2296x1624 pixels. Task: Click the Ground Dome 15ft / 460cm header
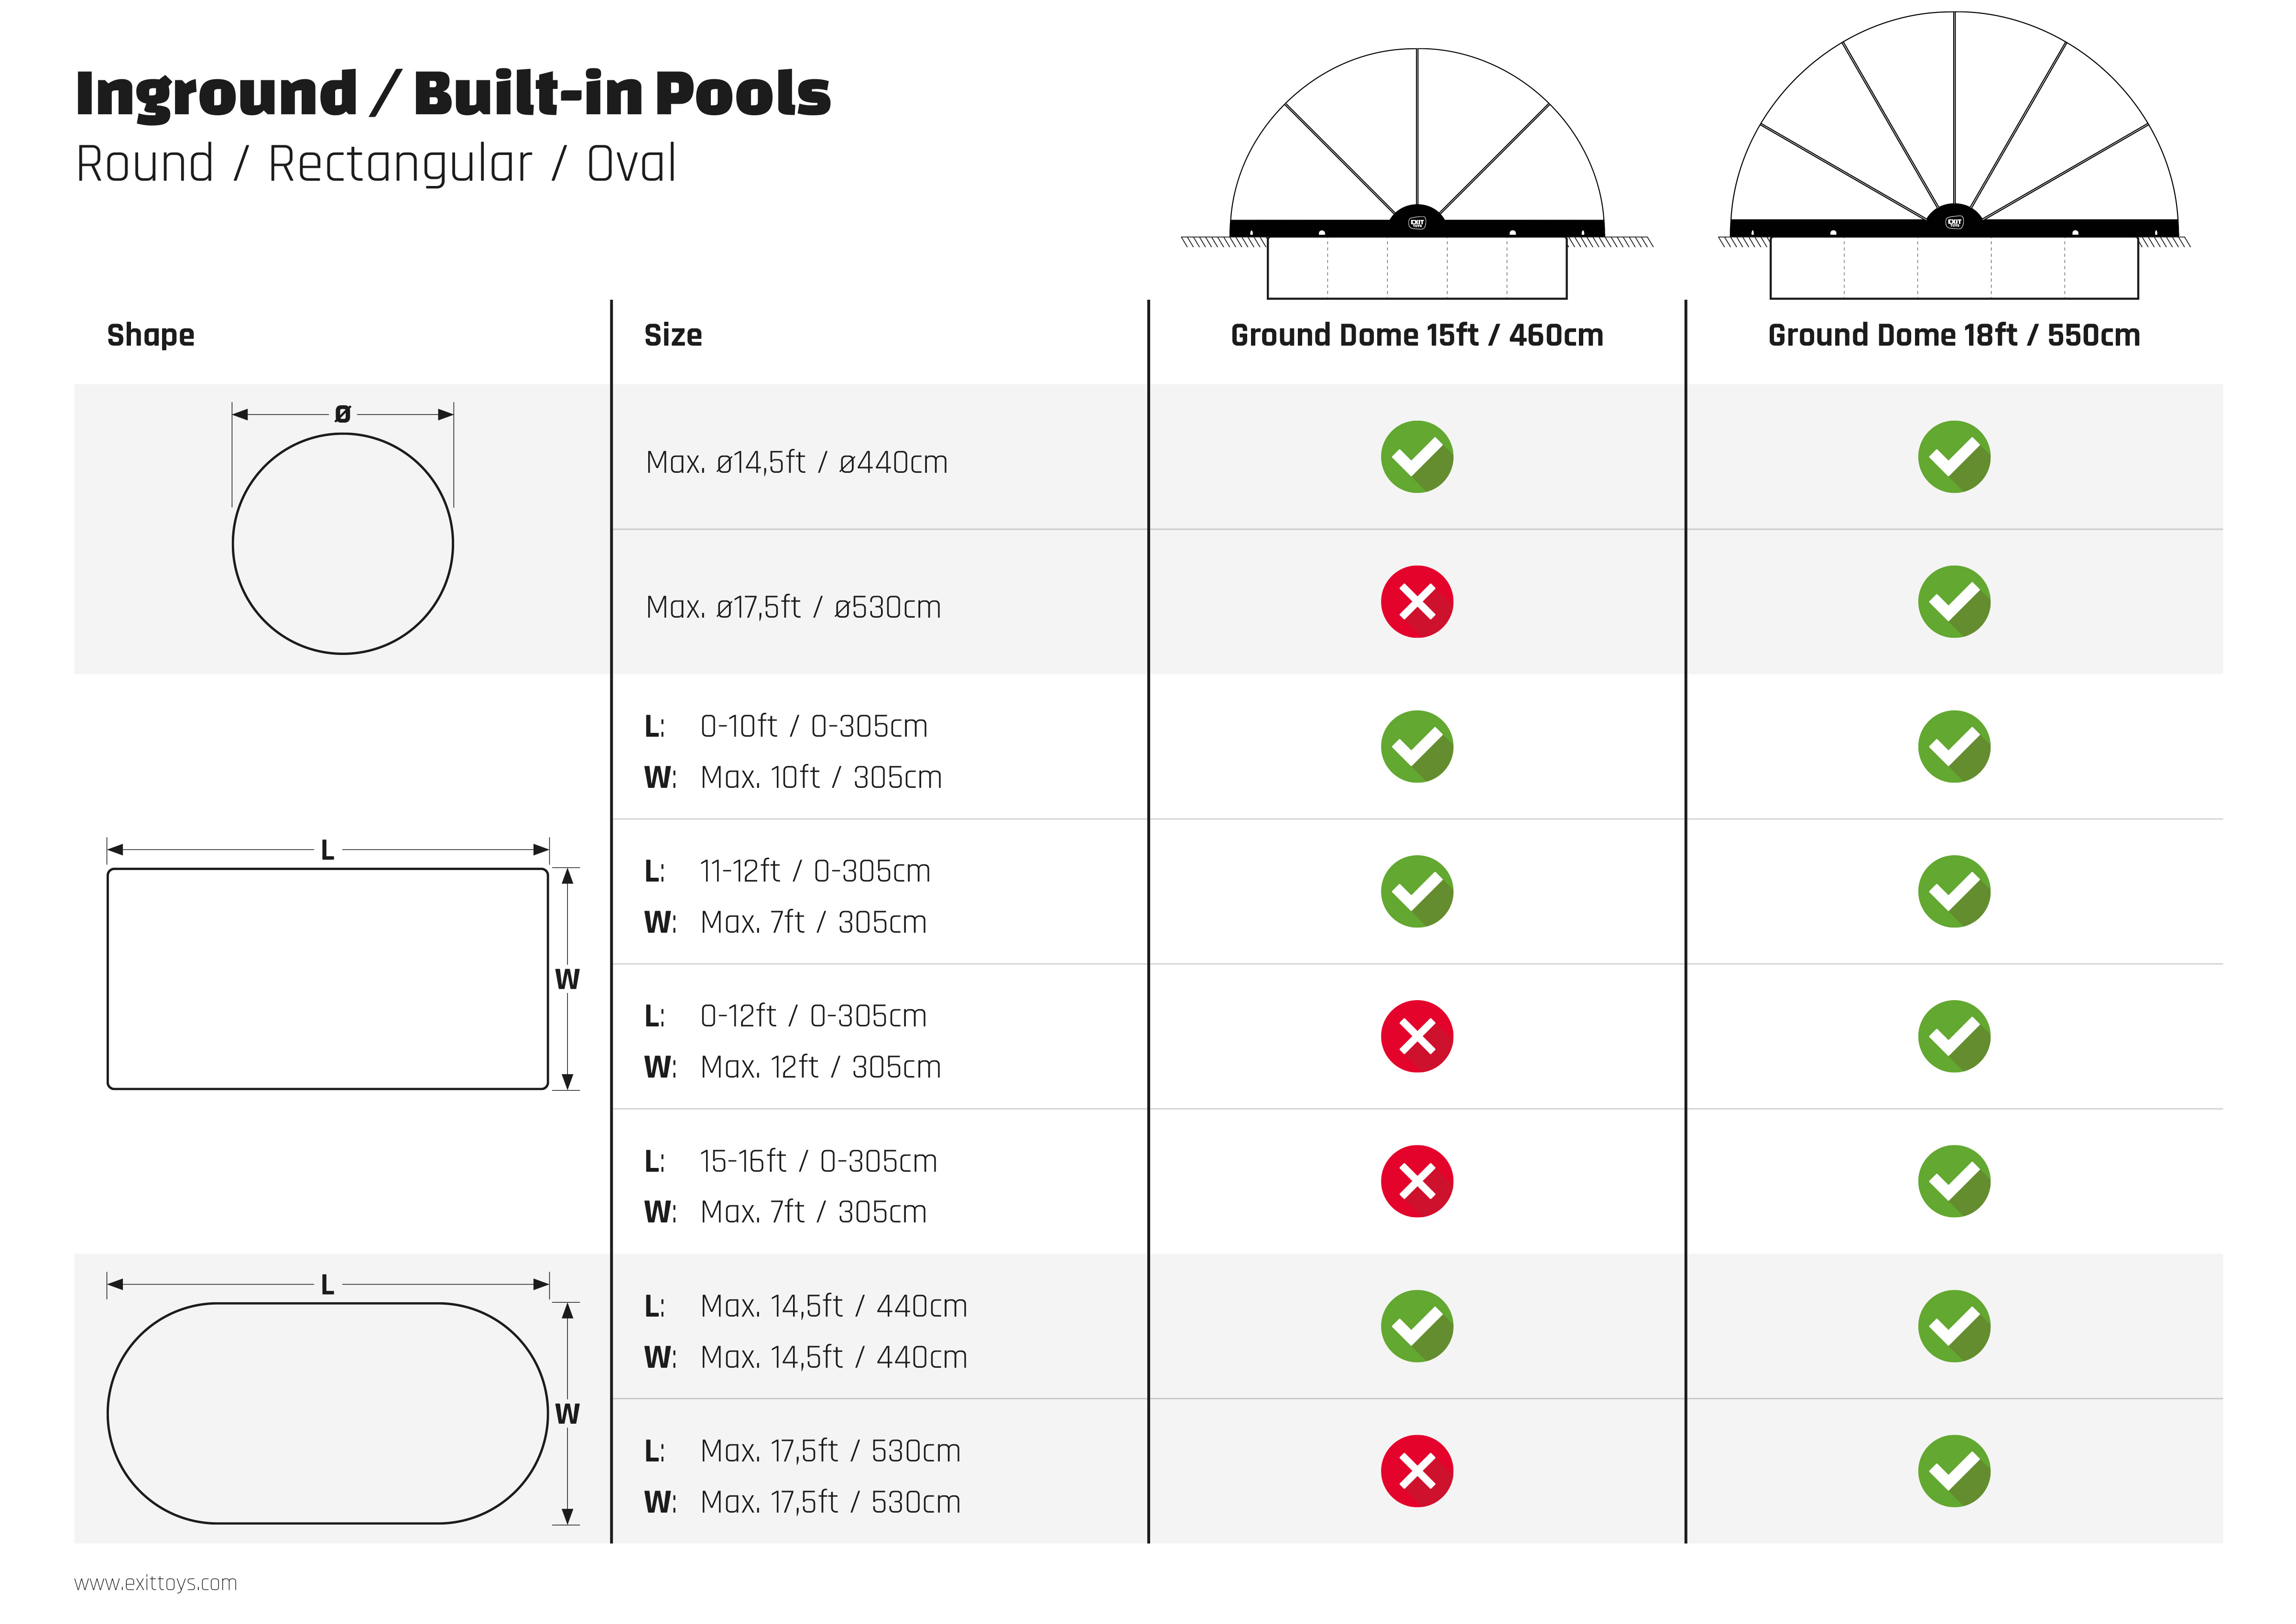pyautogui.click(x=1416, y=335)
